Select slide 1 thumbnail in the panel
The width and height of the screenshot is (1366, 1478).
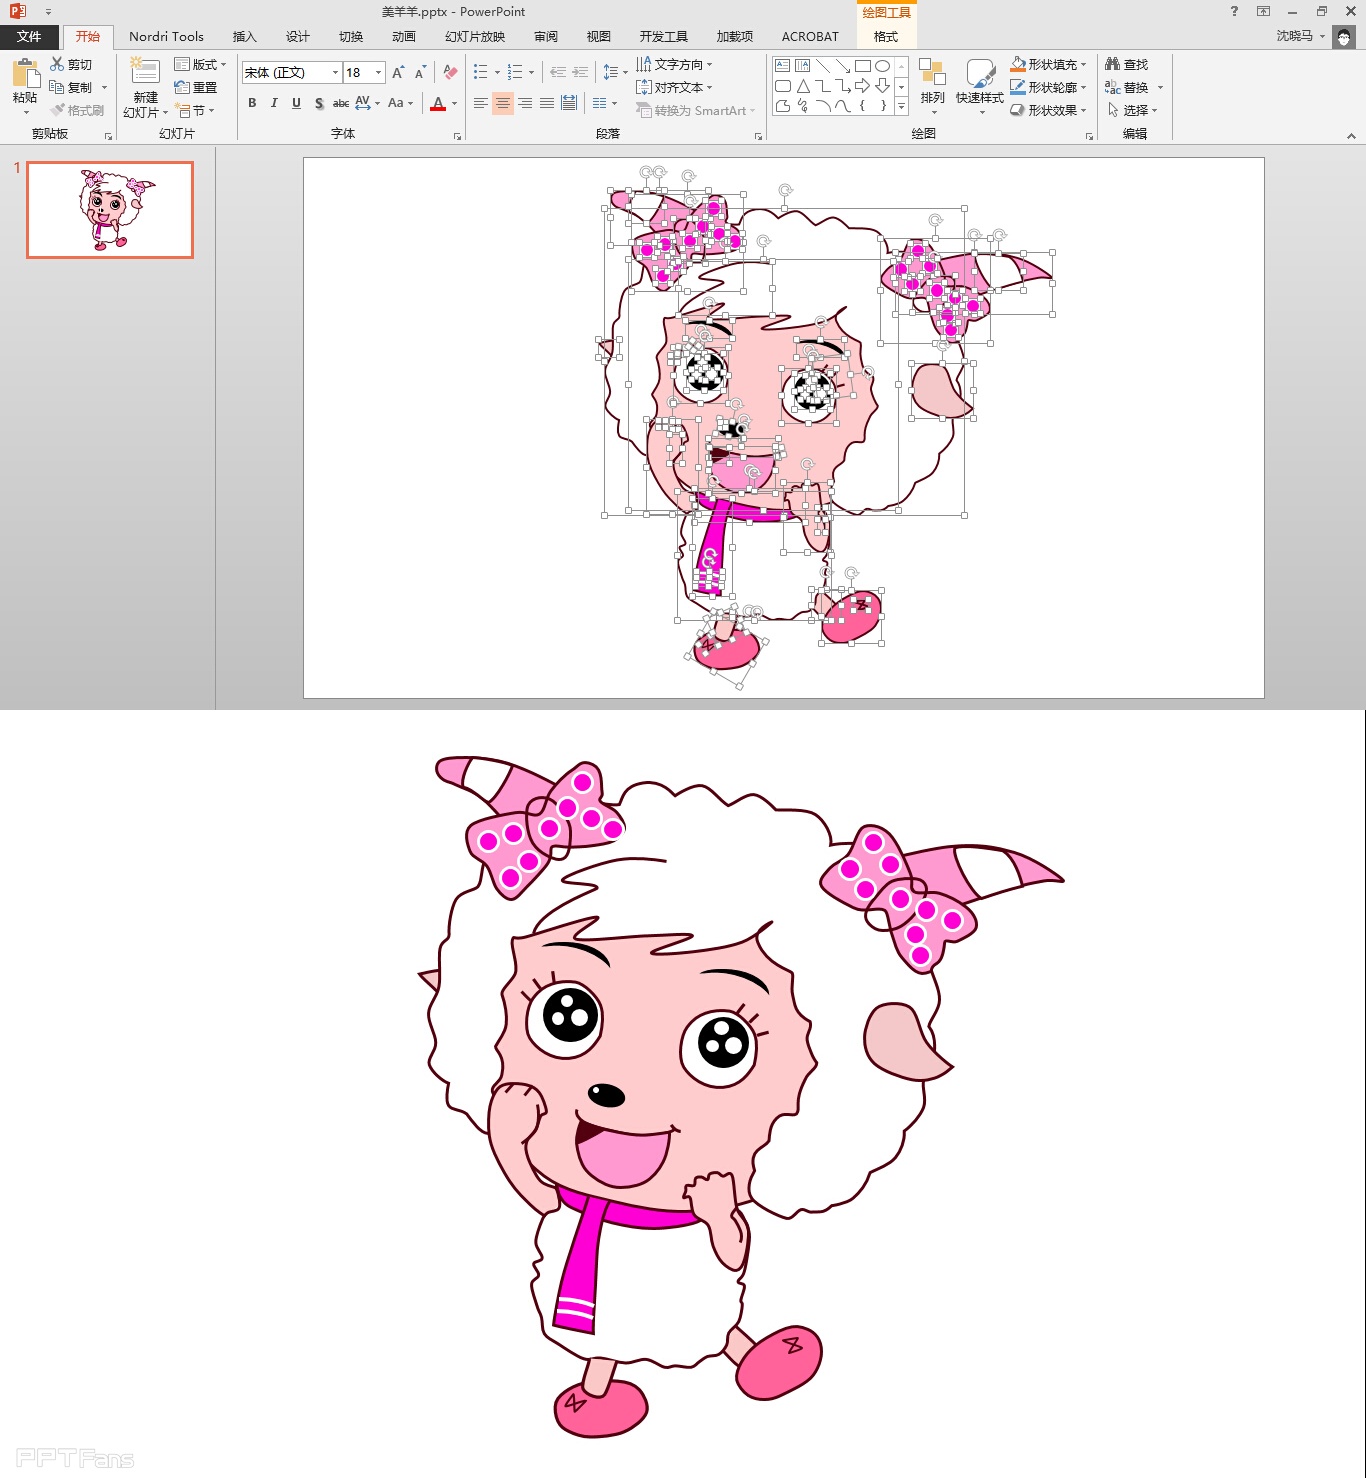110,210
